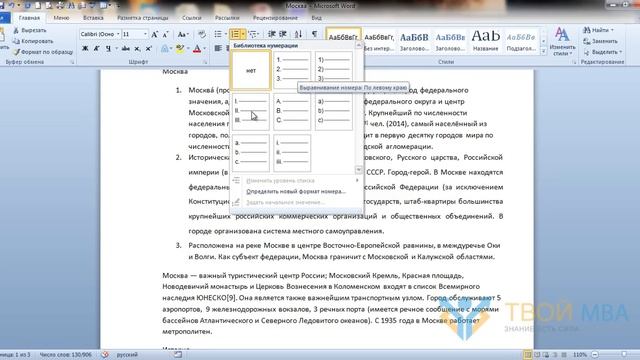Click the align left button
This screenshot has height=360, width=640.
click(x=218, y=49)
